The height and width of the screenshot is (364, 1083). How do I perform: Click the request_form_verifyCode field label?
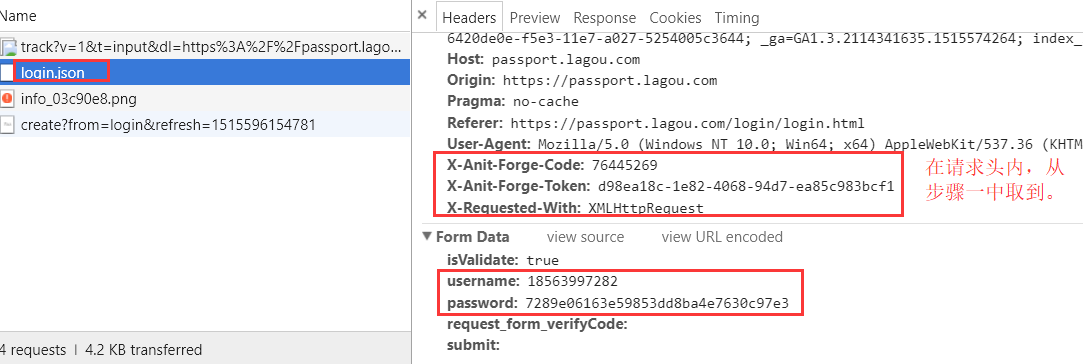coord(537,324)
